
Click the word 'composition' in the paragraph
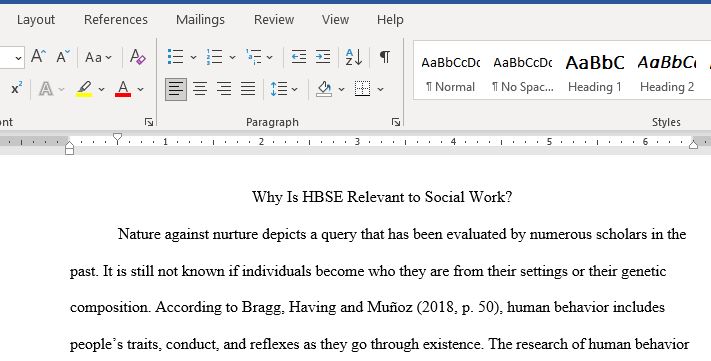pos(110,307)
